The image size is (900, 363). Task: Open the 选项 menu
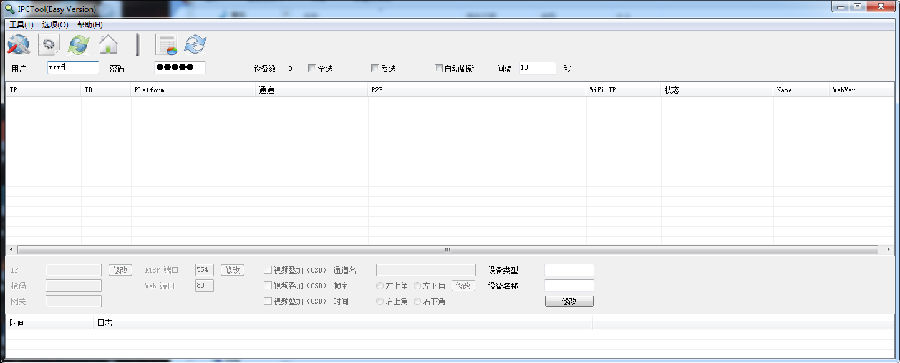pos(55,25)
